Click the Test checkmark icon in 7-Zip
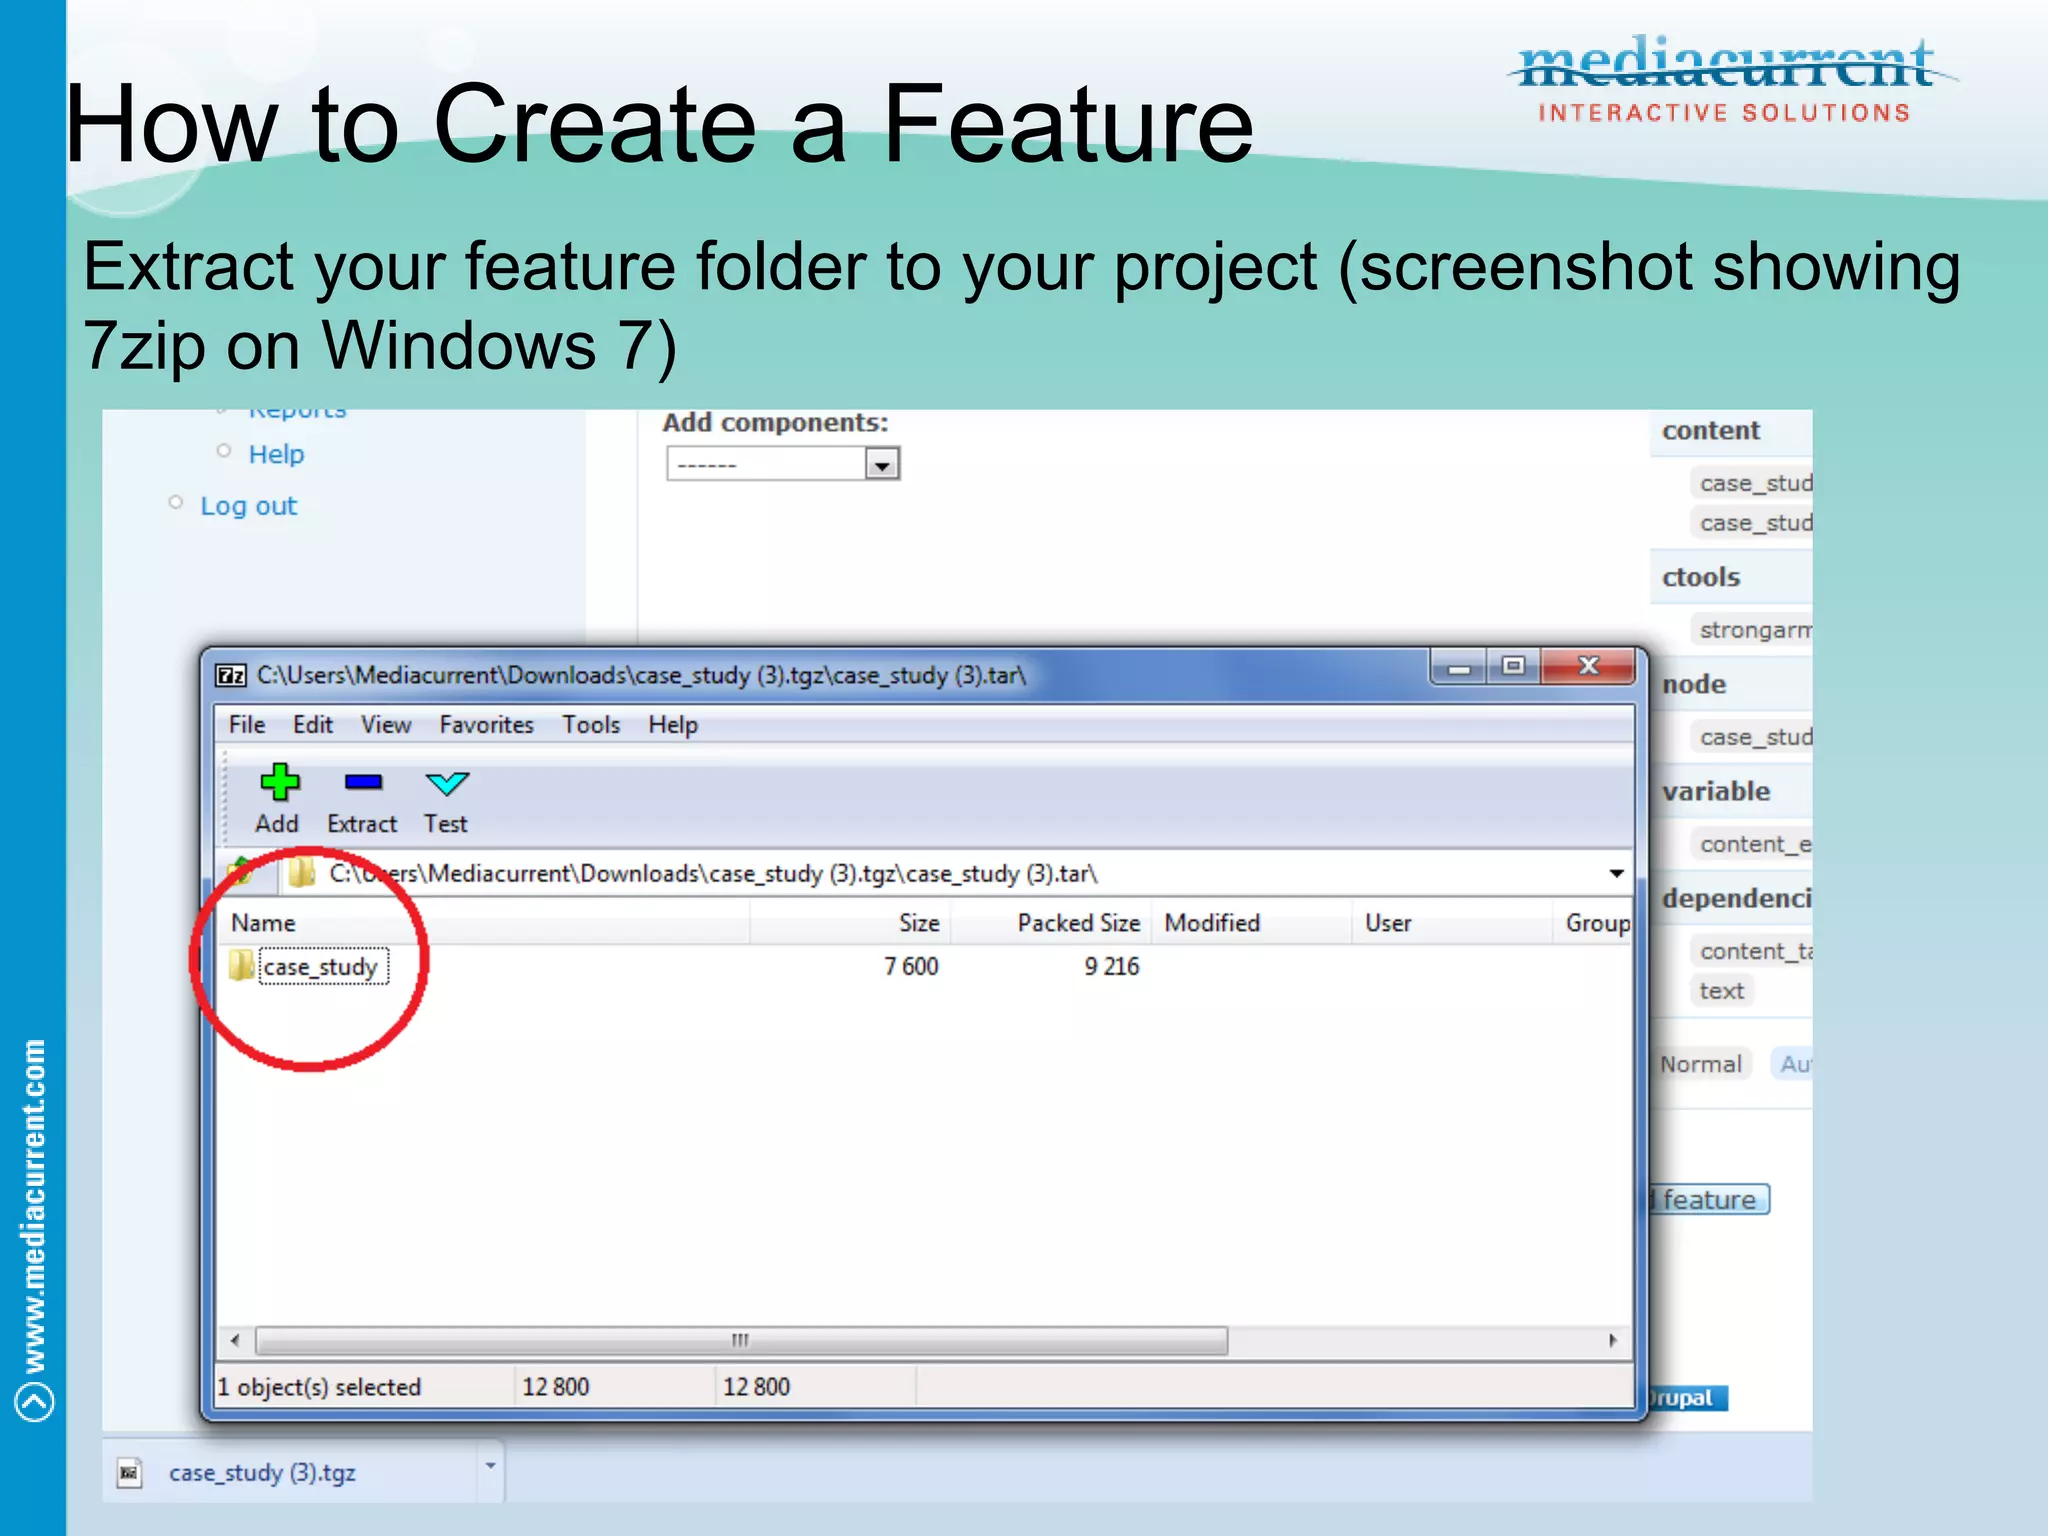The width and height of the screenshot is (2048, 1536). [446, 783]
